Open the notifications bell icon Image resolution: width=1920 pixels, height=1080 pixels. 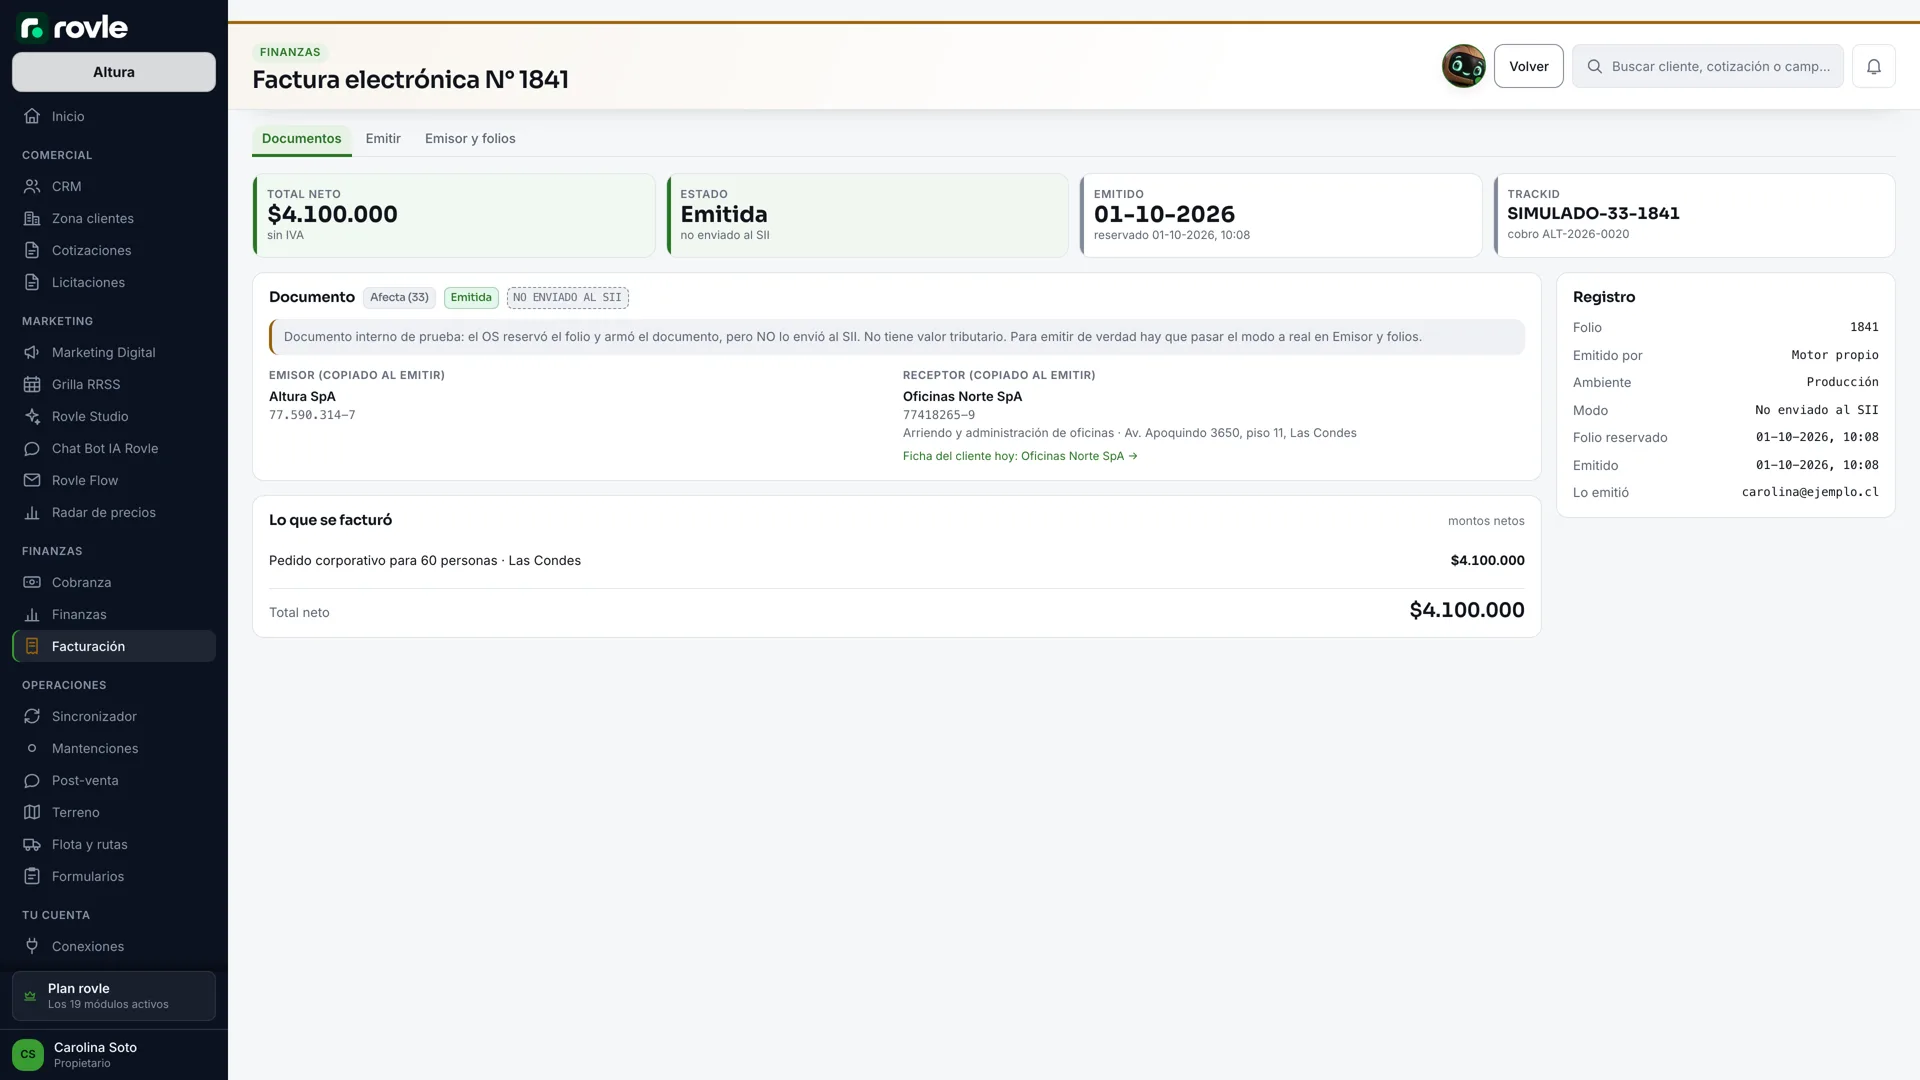tap(1873, 66)
